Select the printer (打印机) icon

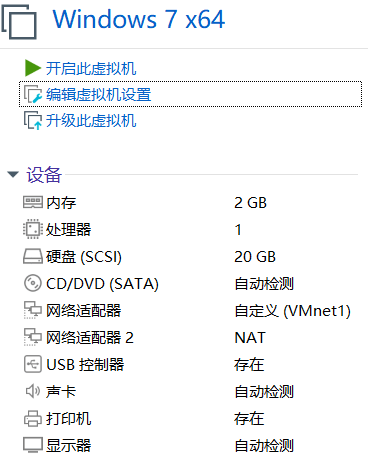[x=33, y=418]
